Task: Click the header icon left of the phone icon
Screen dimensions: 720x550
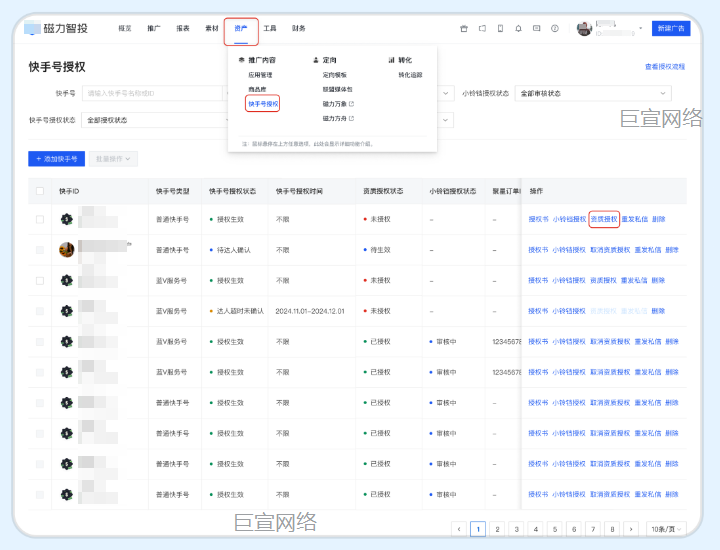Action: click(x=482, y=28)
